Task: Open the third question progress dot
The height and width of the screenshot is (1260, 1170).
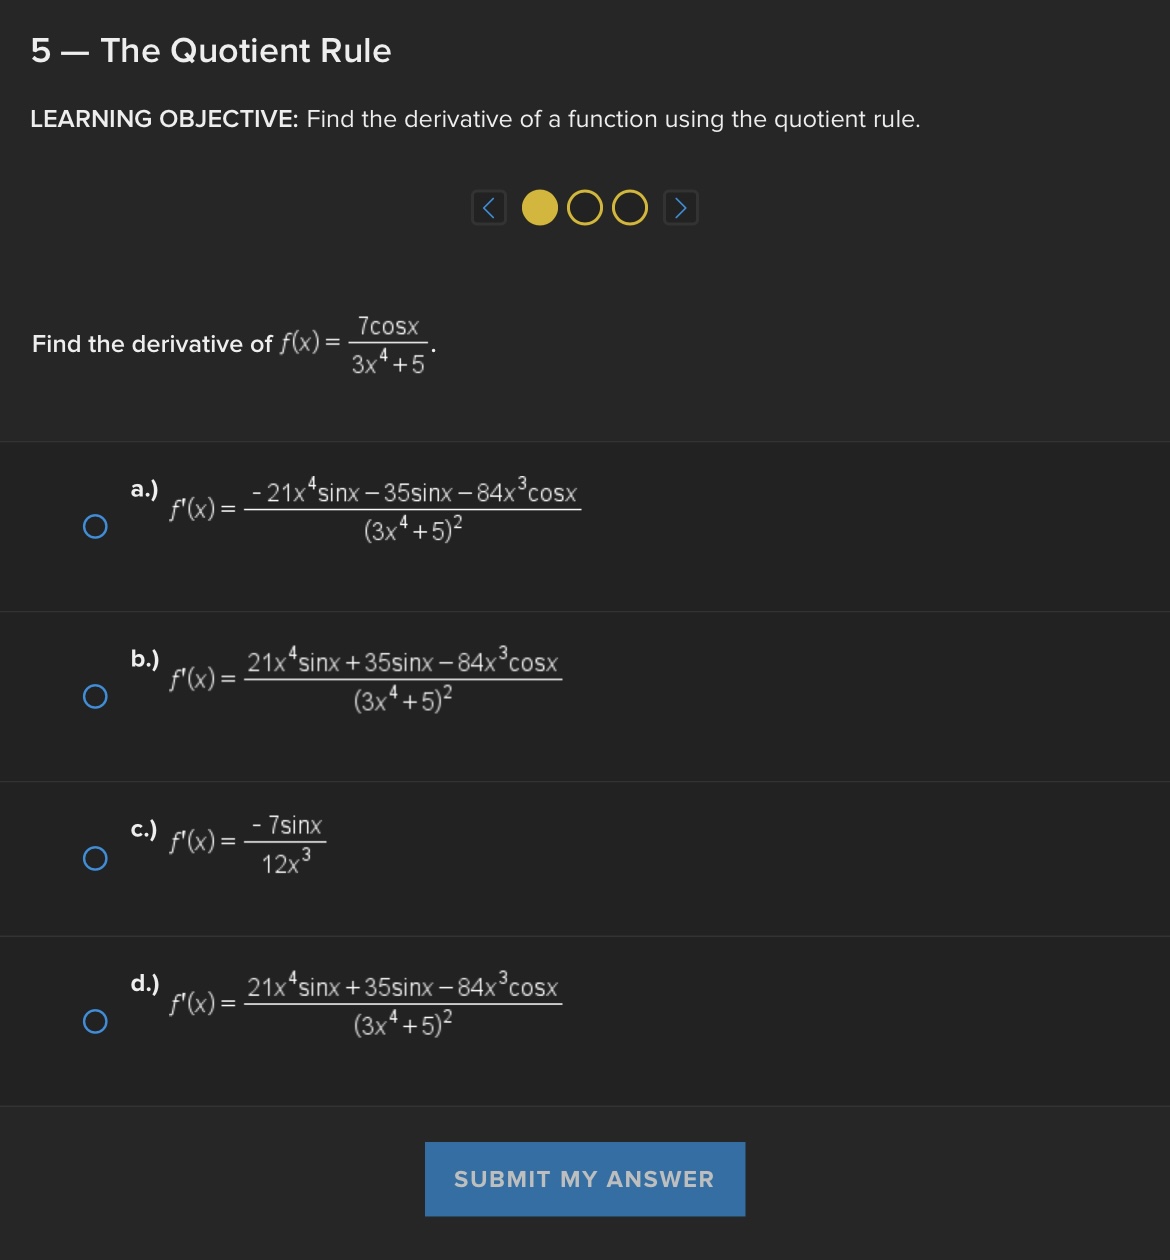Action: (629, 209)
